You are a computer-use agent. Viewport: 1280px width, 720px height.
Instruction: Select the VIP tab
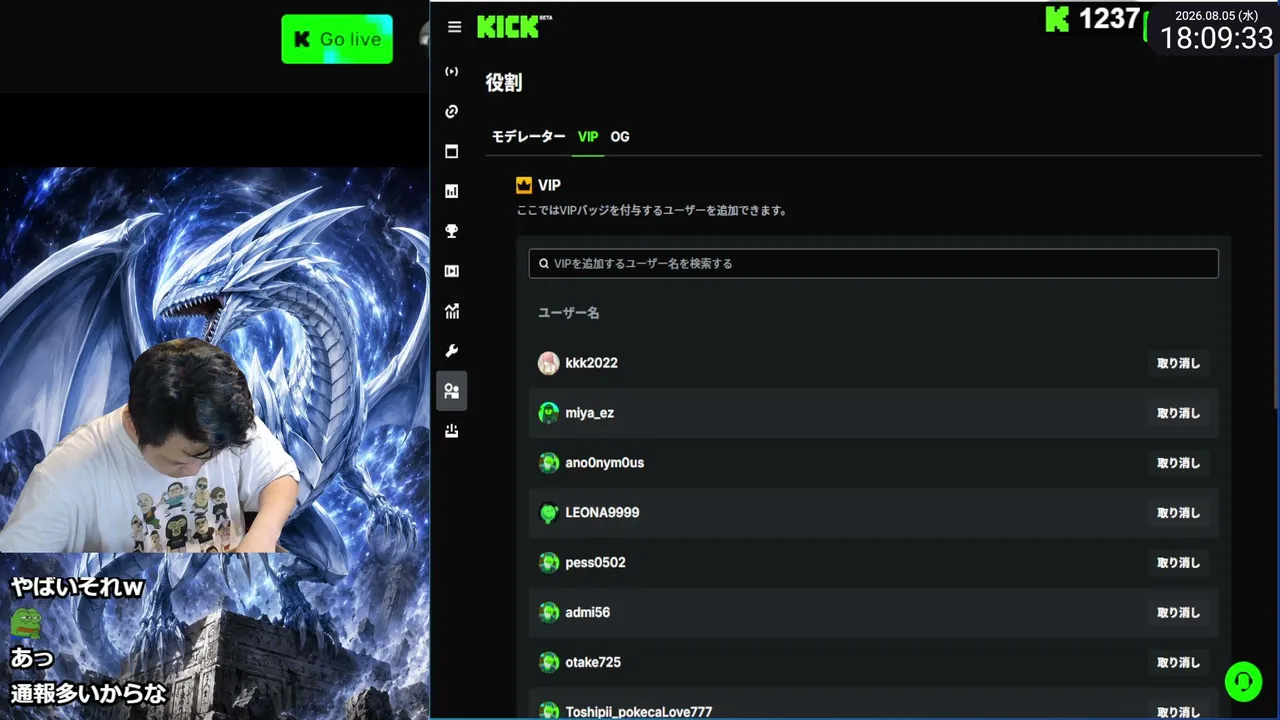588,137
